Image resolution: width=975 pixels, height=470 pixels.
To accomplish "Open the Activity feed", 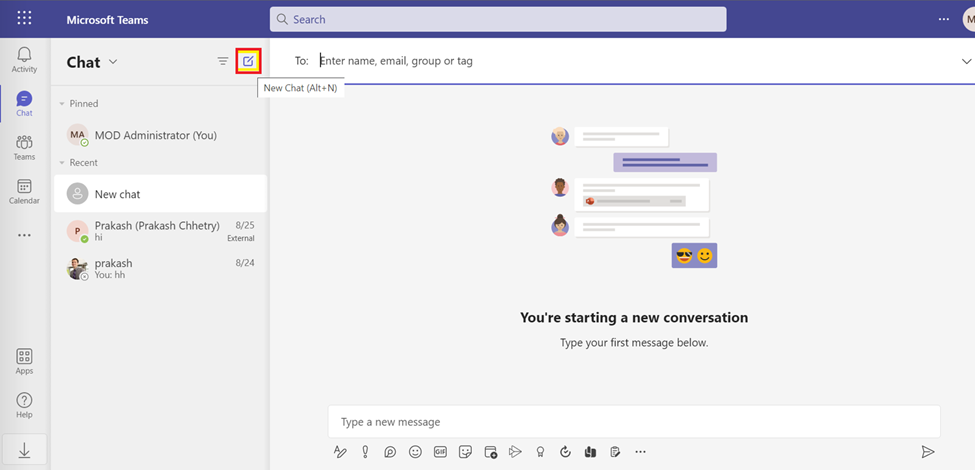I will coord(24,60).
